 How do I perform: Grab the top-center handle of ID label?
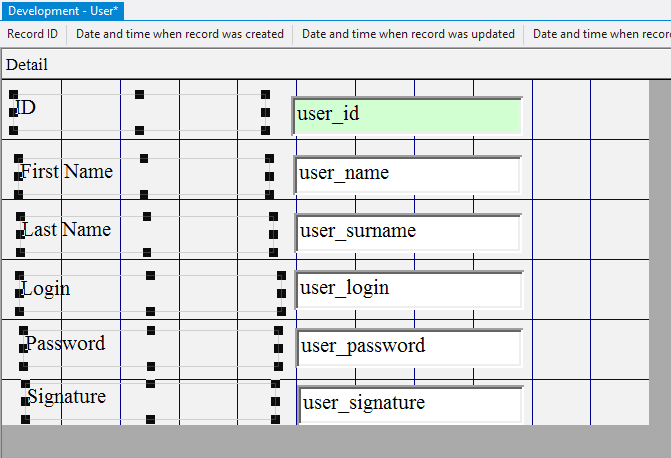[x=139, y=94]
